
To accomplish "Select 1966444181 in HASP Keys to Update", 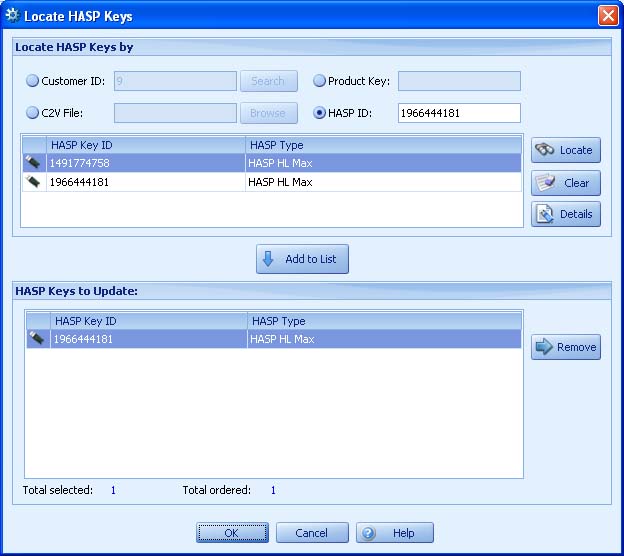I will [x=274, y=339].
